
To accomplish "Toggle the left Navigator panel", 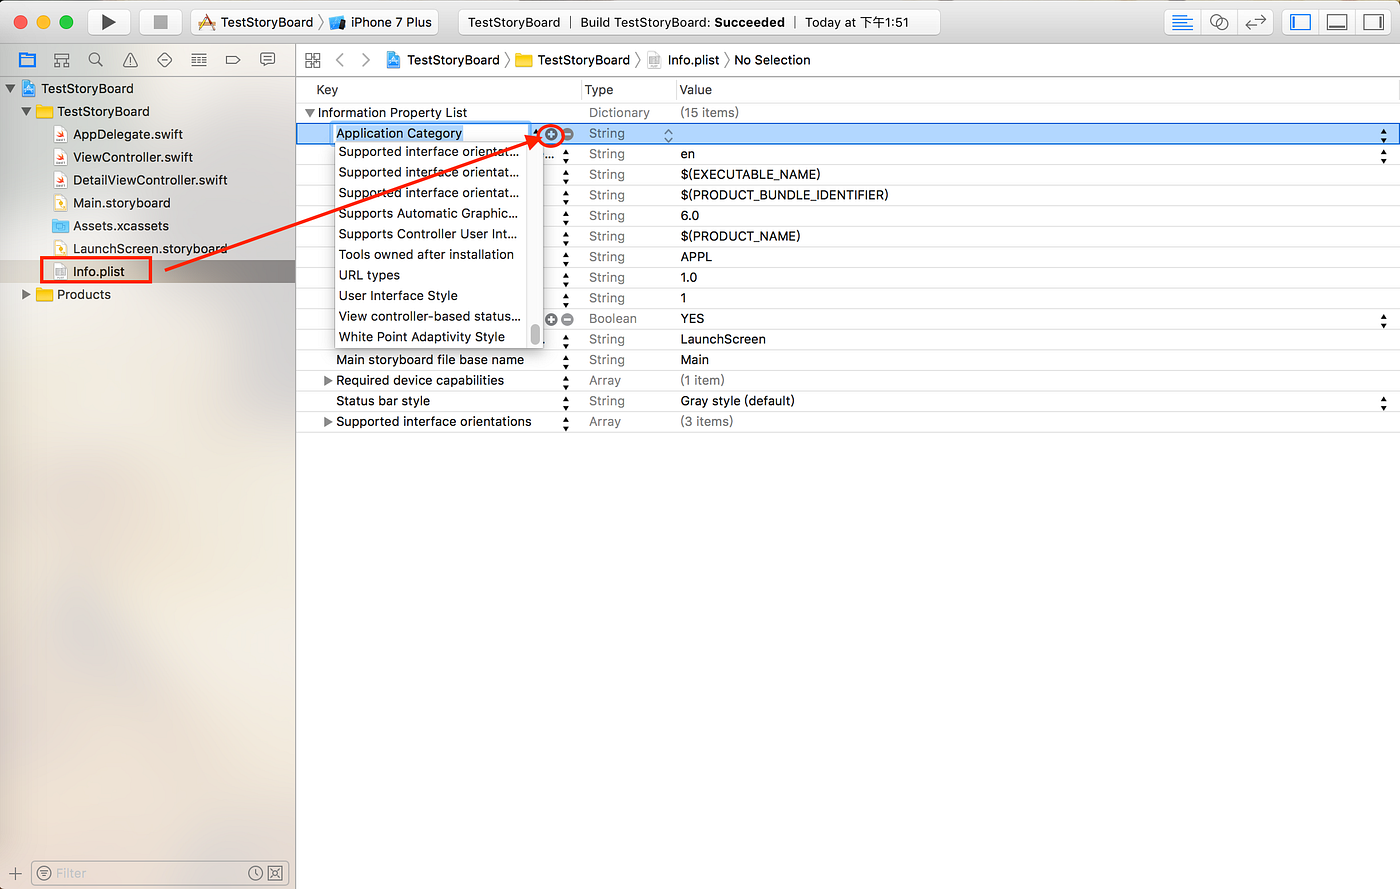I will coord(1301,22).
